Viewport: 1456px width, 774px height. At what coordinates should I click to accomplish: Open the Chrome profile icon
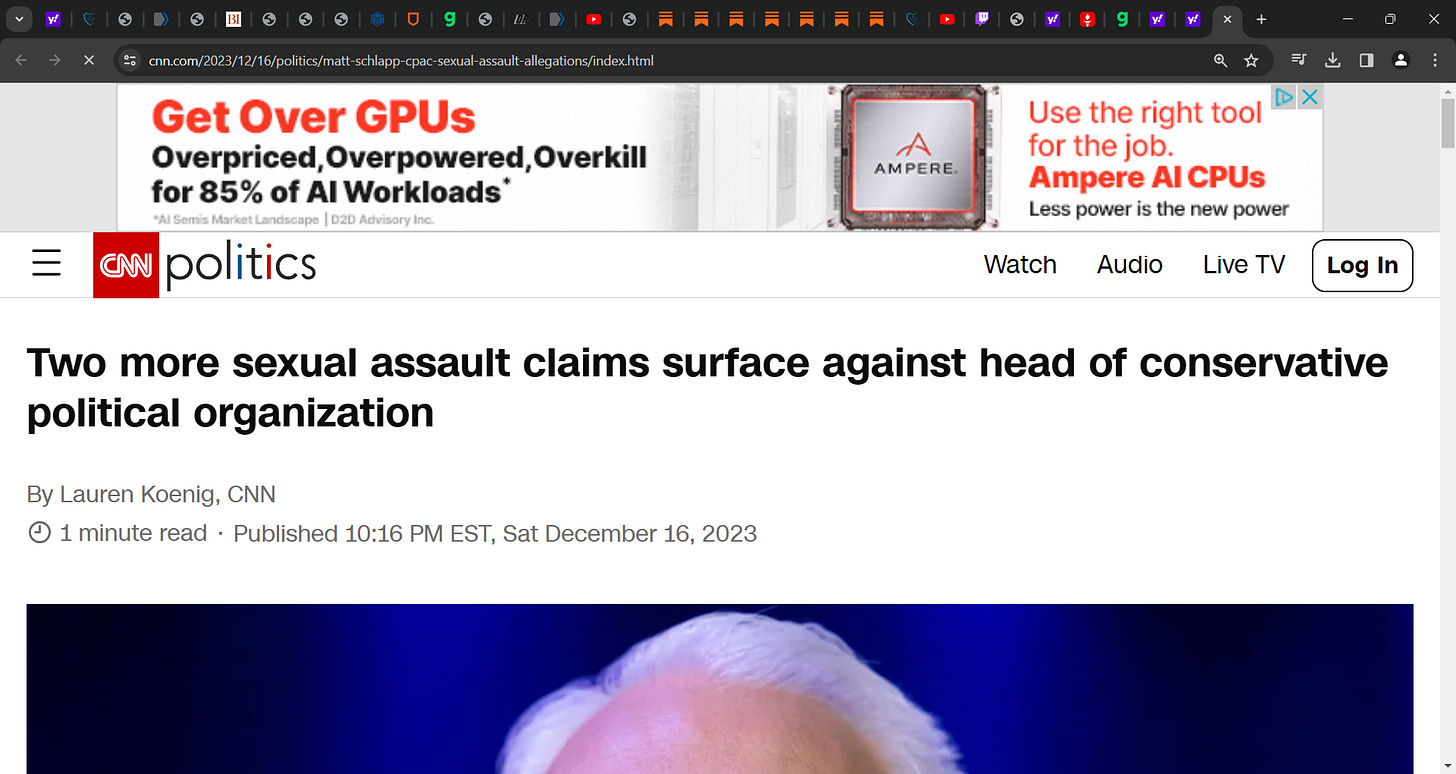tap(1401, 60)
